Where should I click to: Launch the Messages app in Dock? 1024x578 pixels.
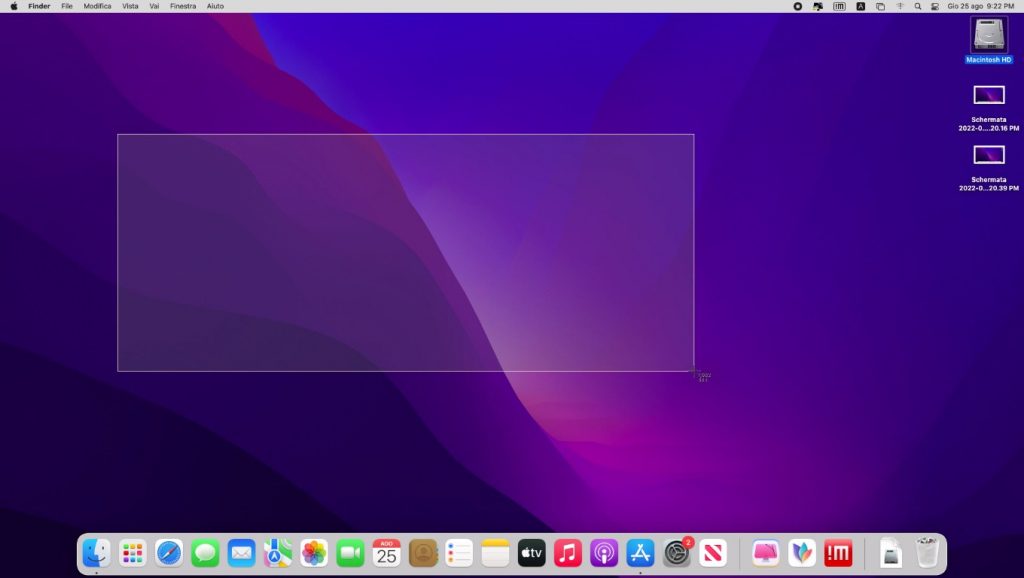pos(205,552)
